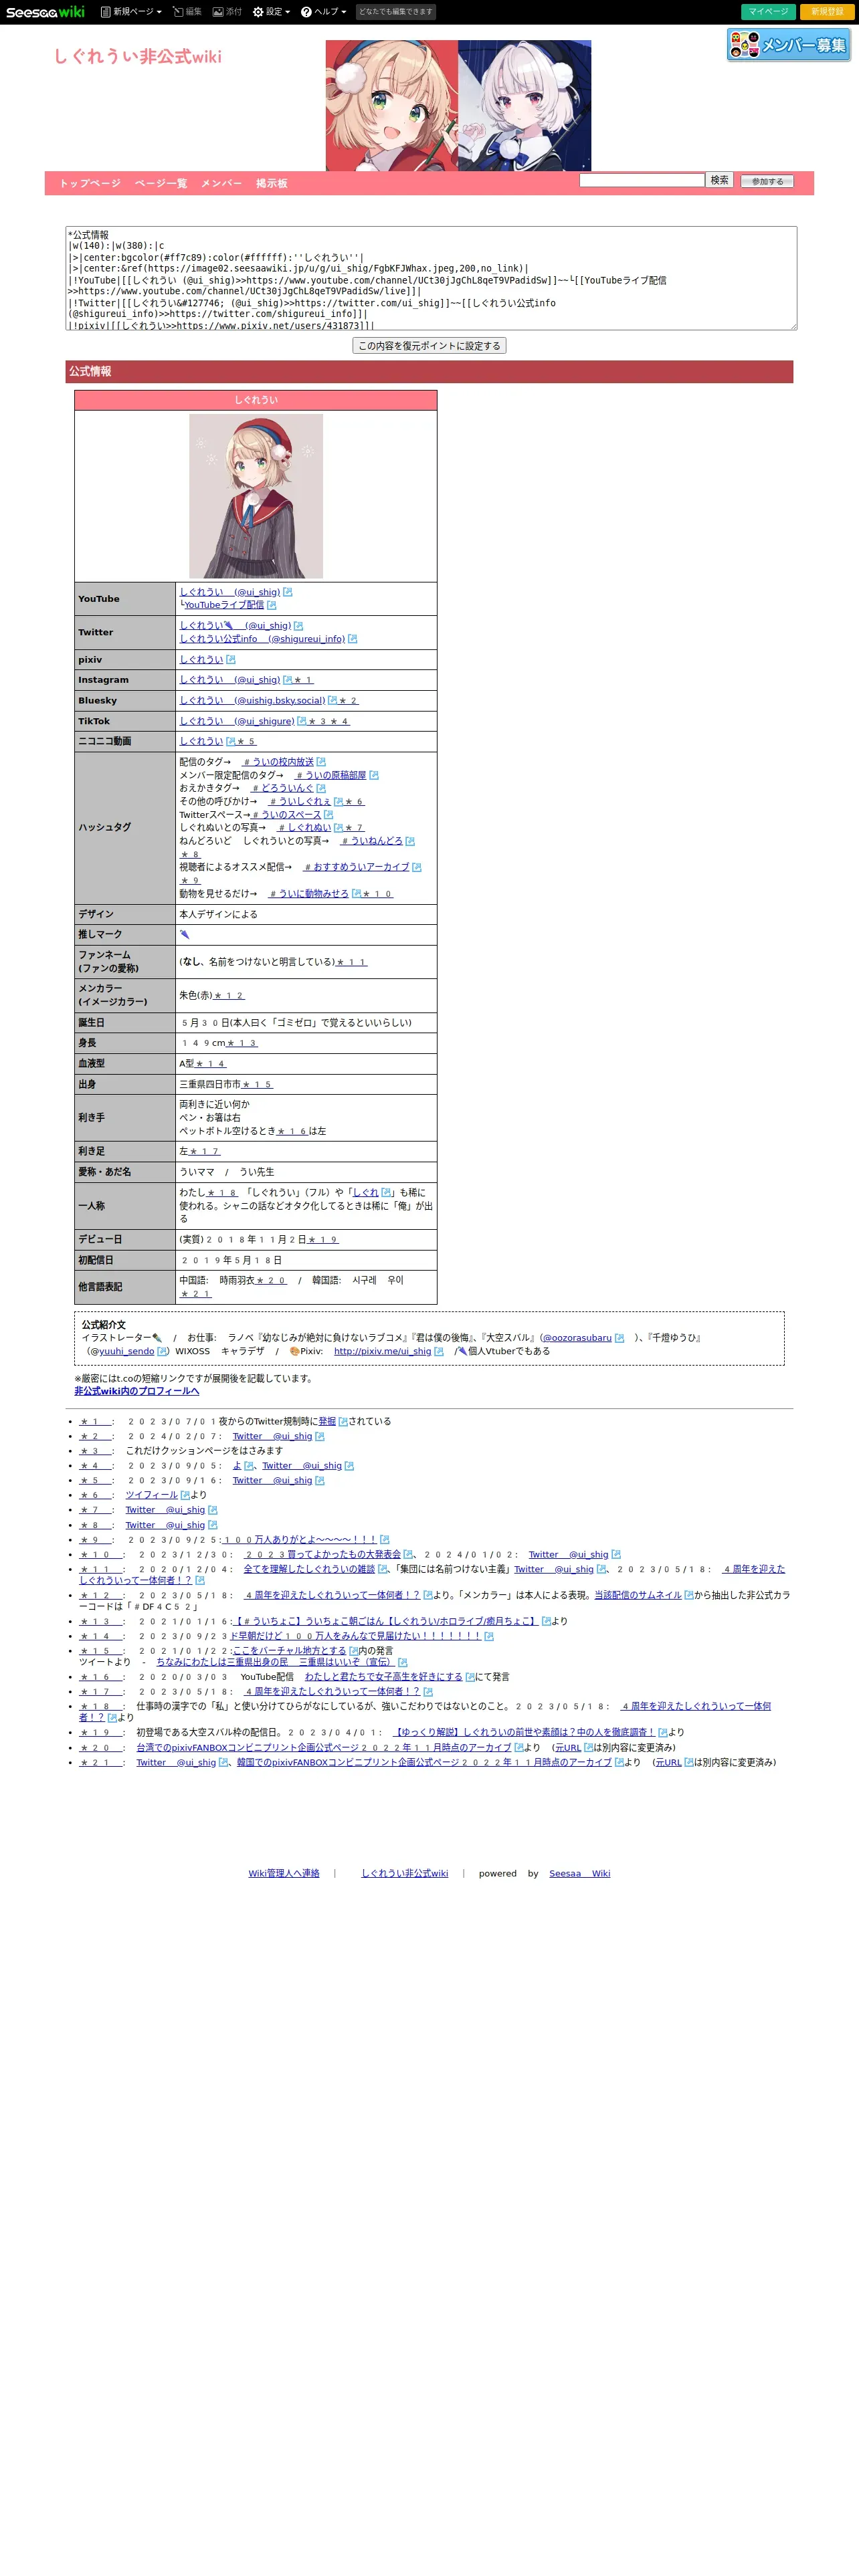Image resolution: width=859 pixels, height=2576 pixels.
Task: Click external-link icon in ニコニコ動画 row
Action: click(231, 742)
